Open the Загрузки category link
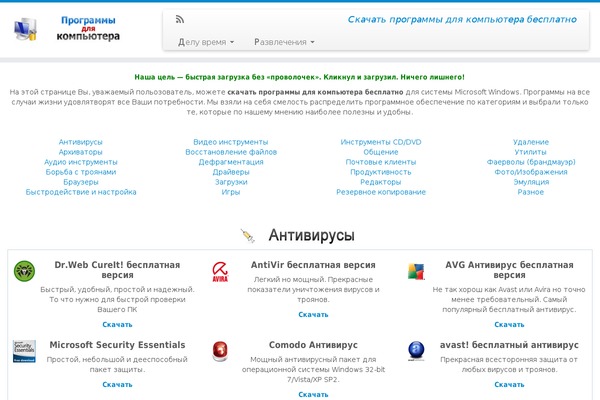The width and height of the screenshot is (600, 400). click(x=231, y=182)
